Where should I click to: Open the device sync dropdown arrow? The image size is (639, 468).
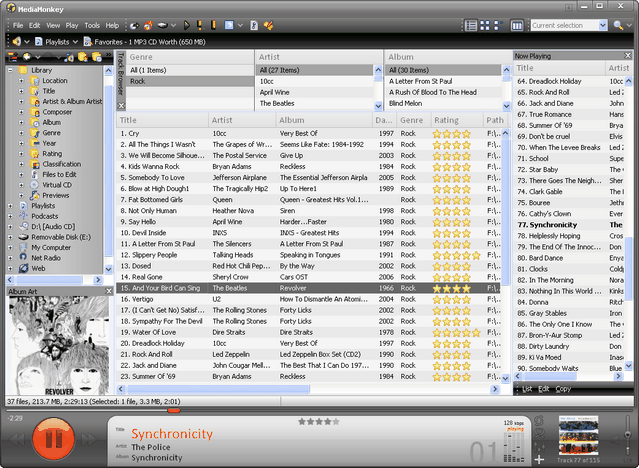click(173, 26)
